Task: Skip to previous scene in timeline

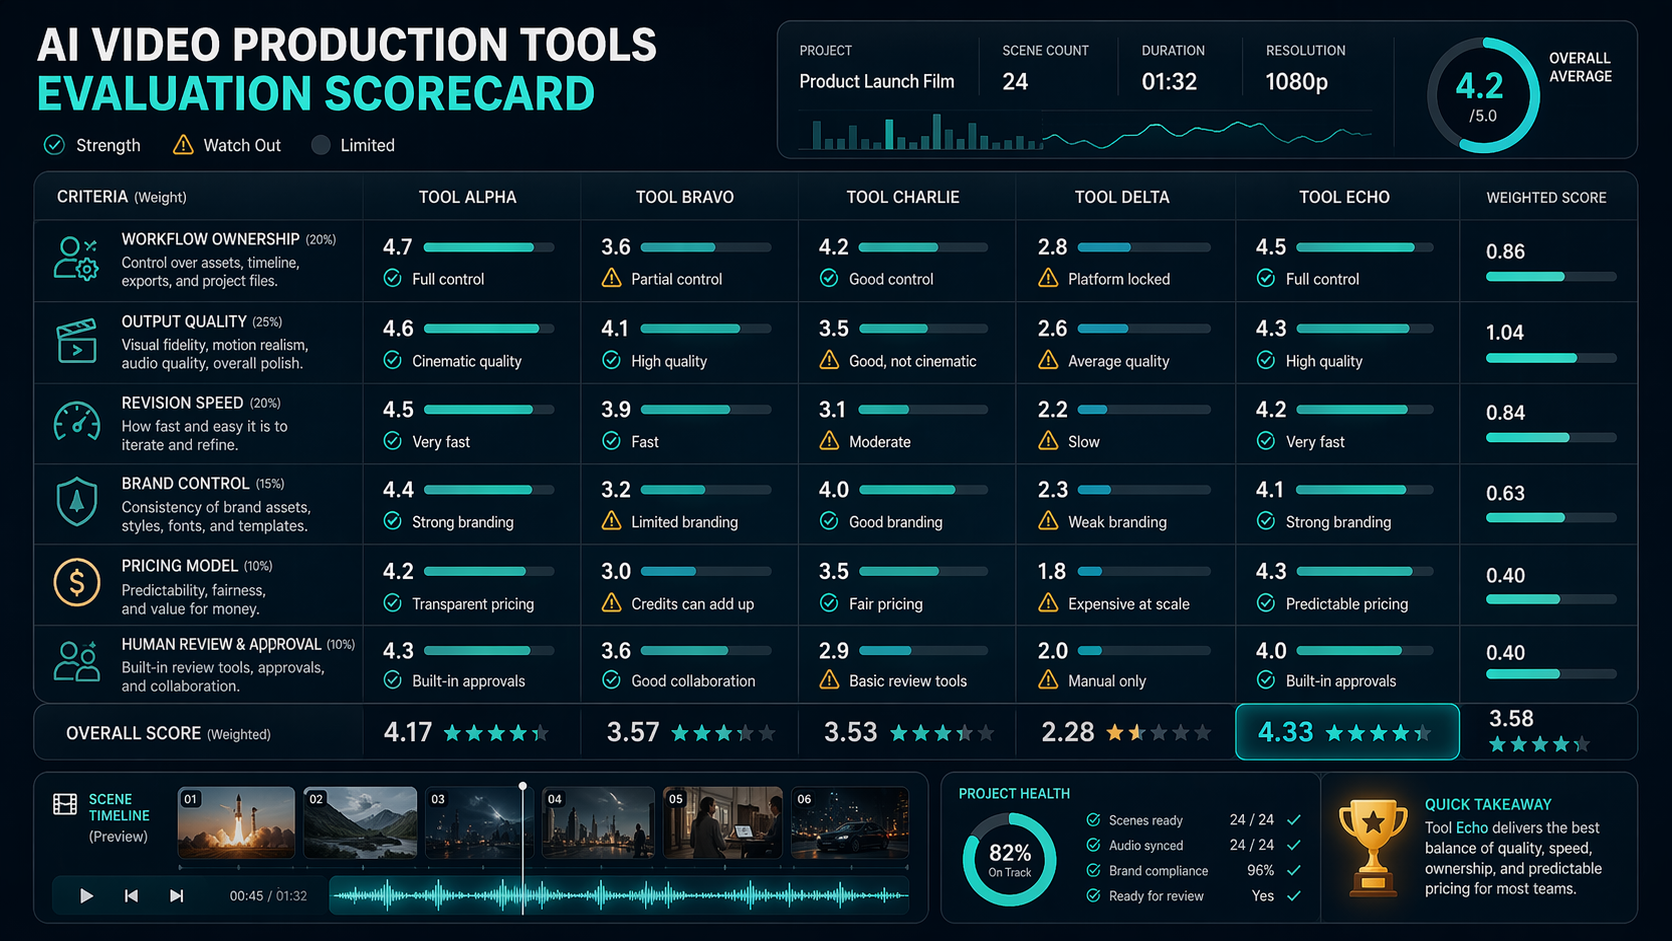Action: [x=131, y=896]
